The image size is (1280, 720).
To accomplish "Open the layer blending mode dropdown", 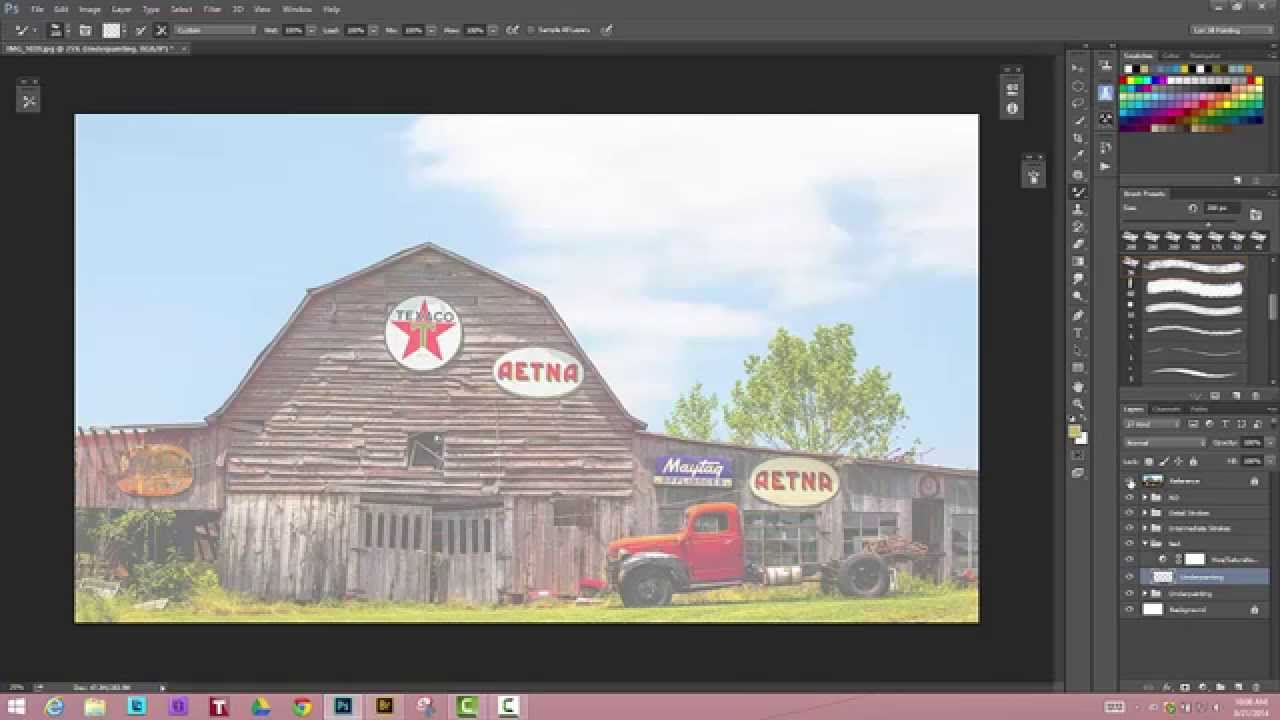I will [x=1160, y=442].
